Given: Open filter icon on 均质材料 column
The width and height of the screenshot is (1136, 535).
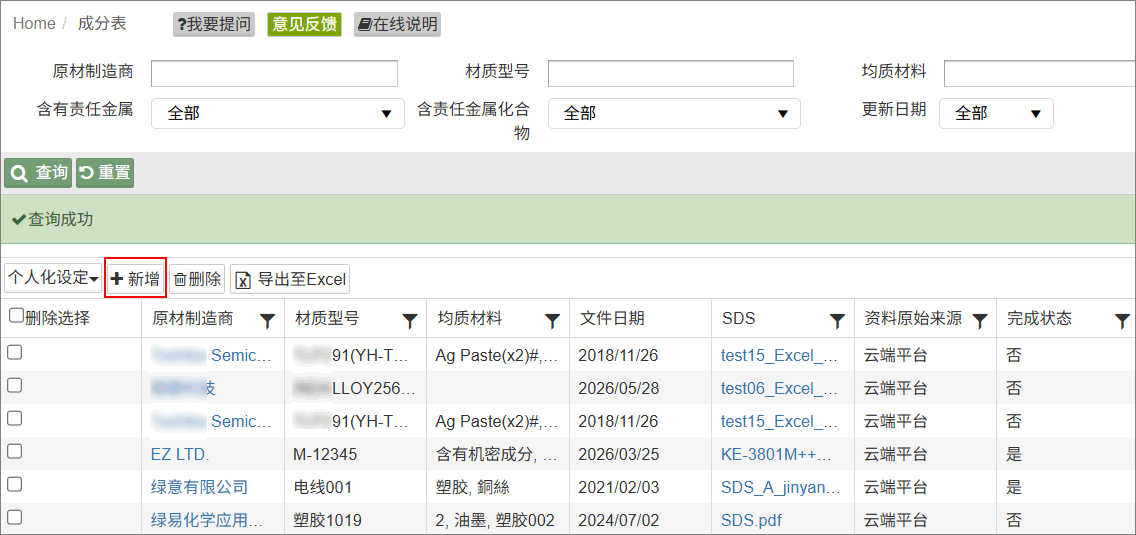Looking at the screenshot, I should click(553, 320).
